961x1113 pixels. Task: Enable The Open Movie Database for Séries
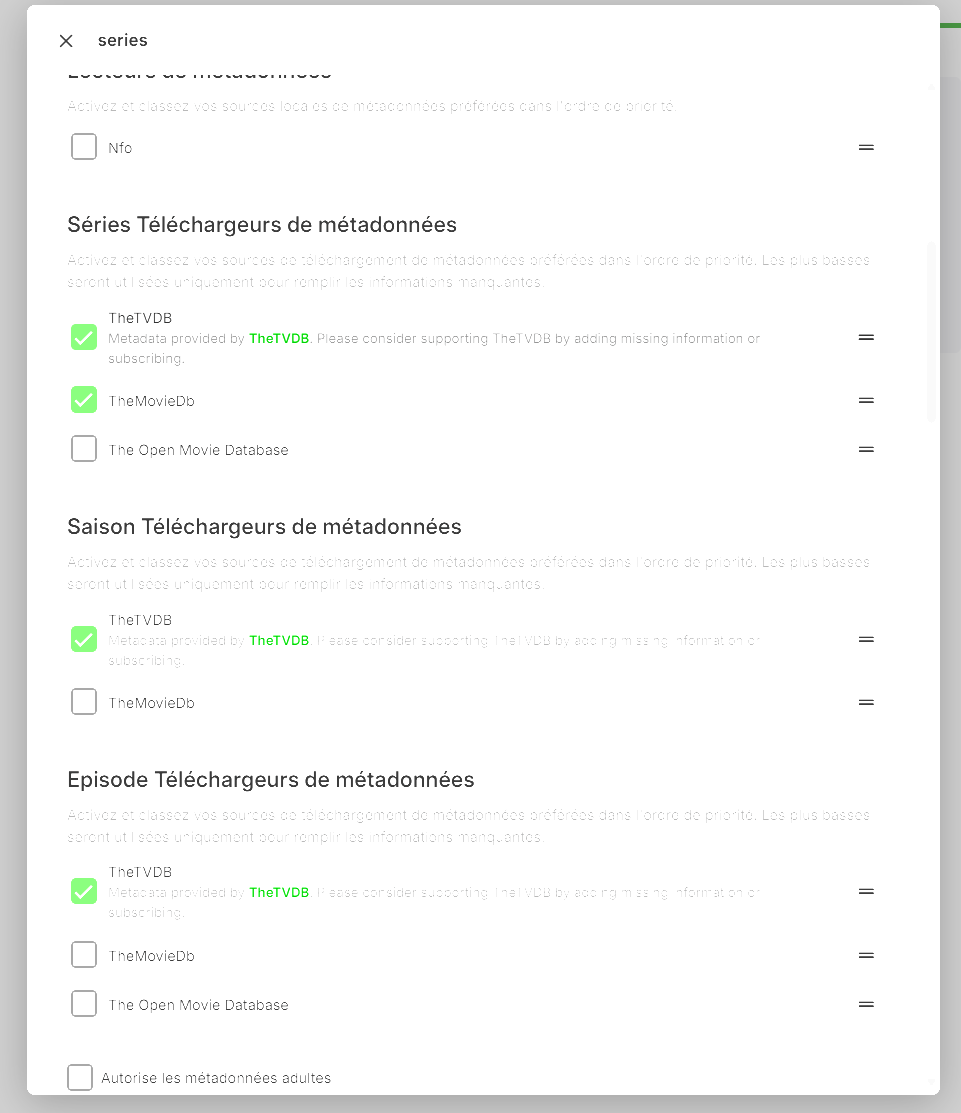click(84, 449)
